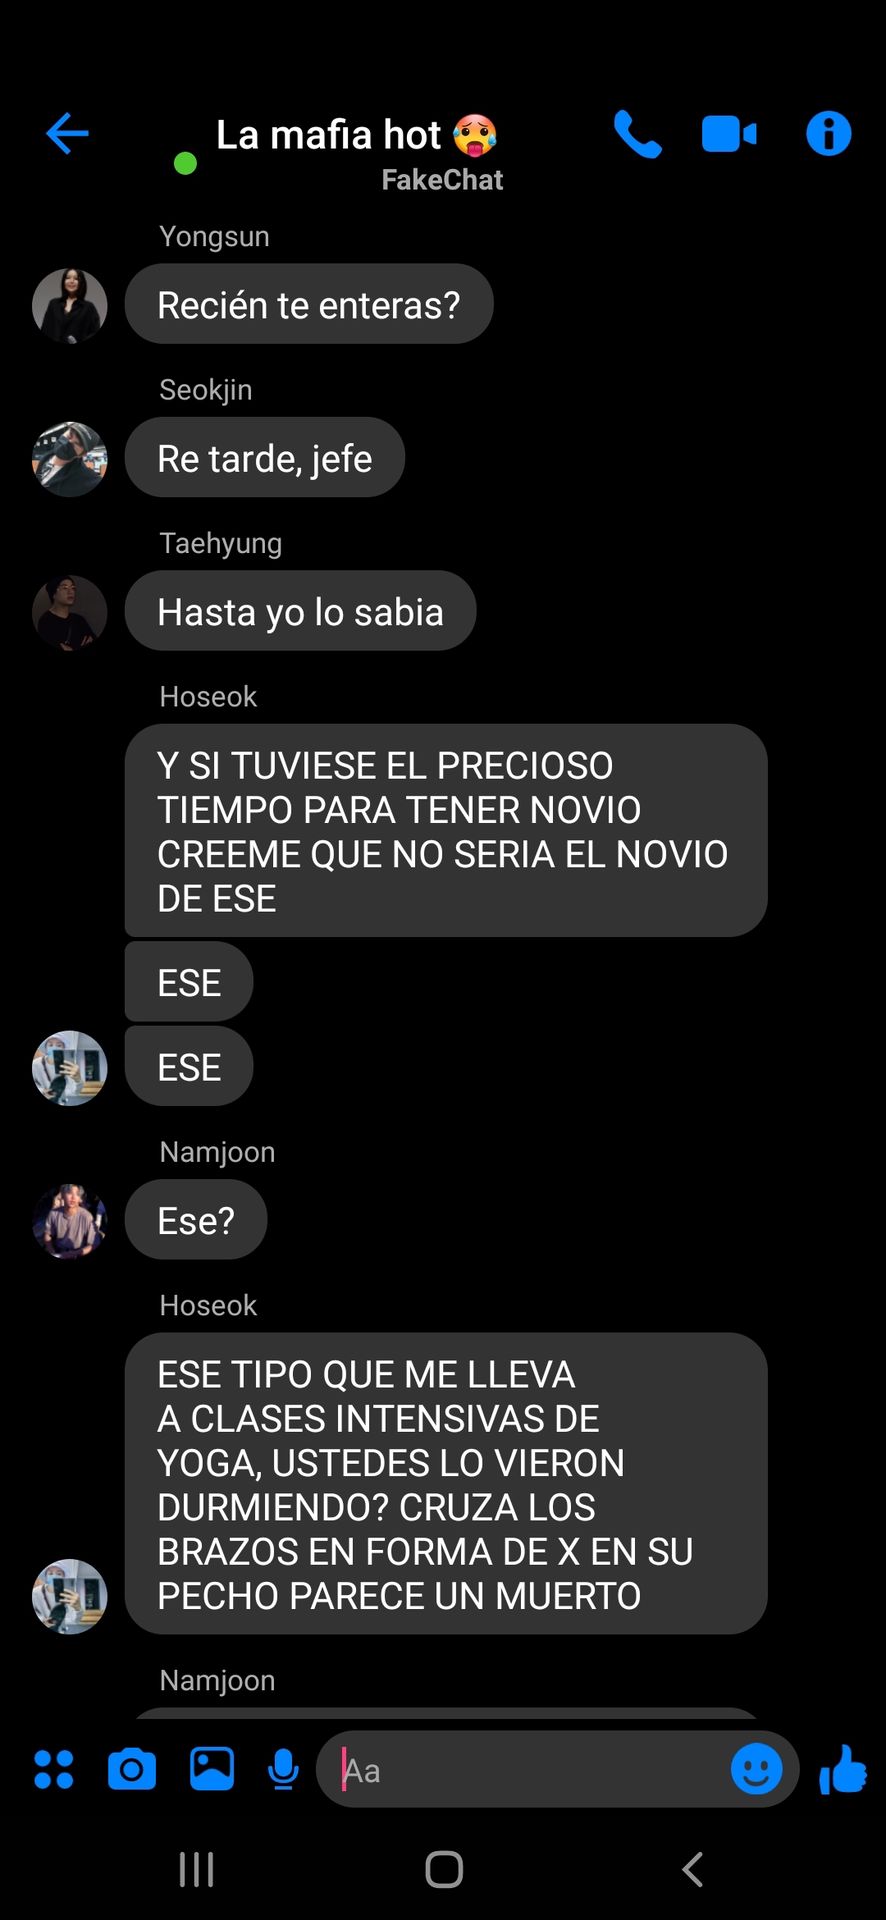Open Taehyung's avatar thumbnail
The width and height of the screenshot is (886, 1920).
tap(70, 613)
